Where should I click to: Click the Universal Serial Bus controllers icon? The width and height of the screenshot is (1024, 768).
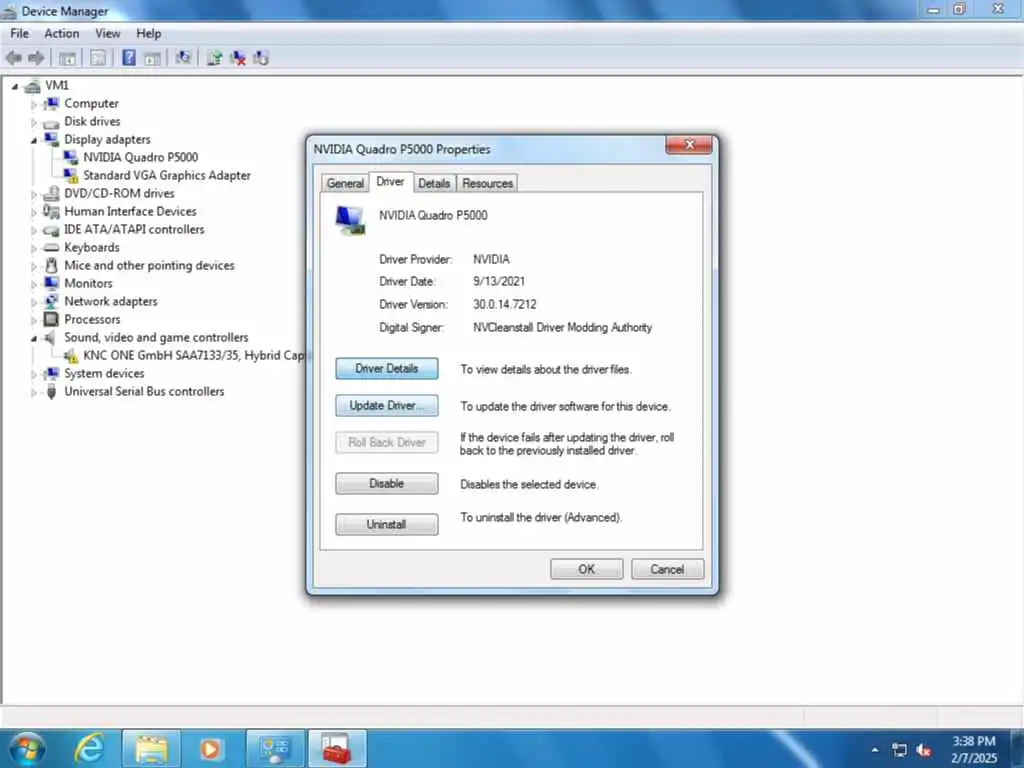click(x=52, y=391)
